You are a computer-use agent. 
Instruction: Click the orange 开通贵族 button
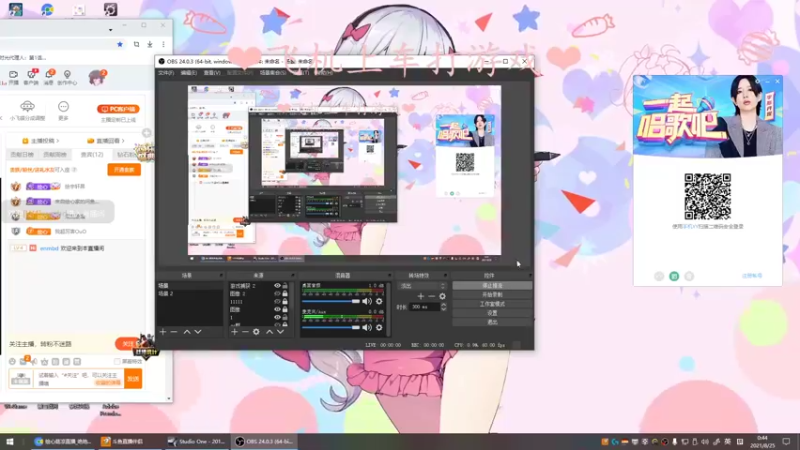click(x=124, y=169)
